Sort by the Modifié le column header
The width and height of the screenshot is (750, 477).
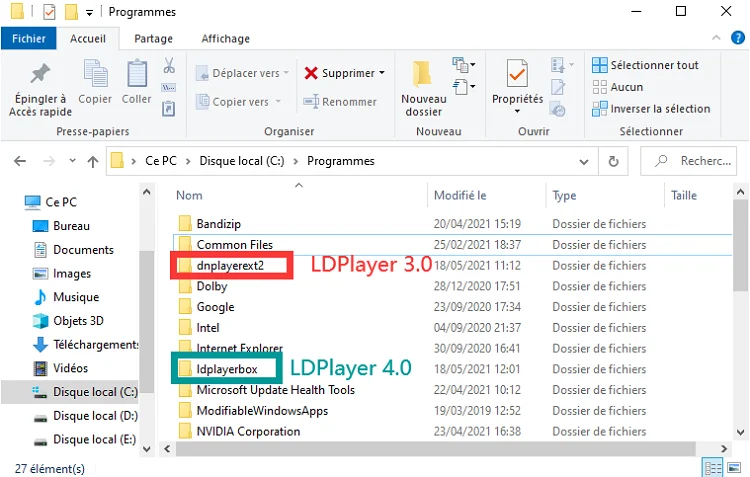(460, 195)
